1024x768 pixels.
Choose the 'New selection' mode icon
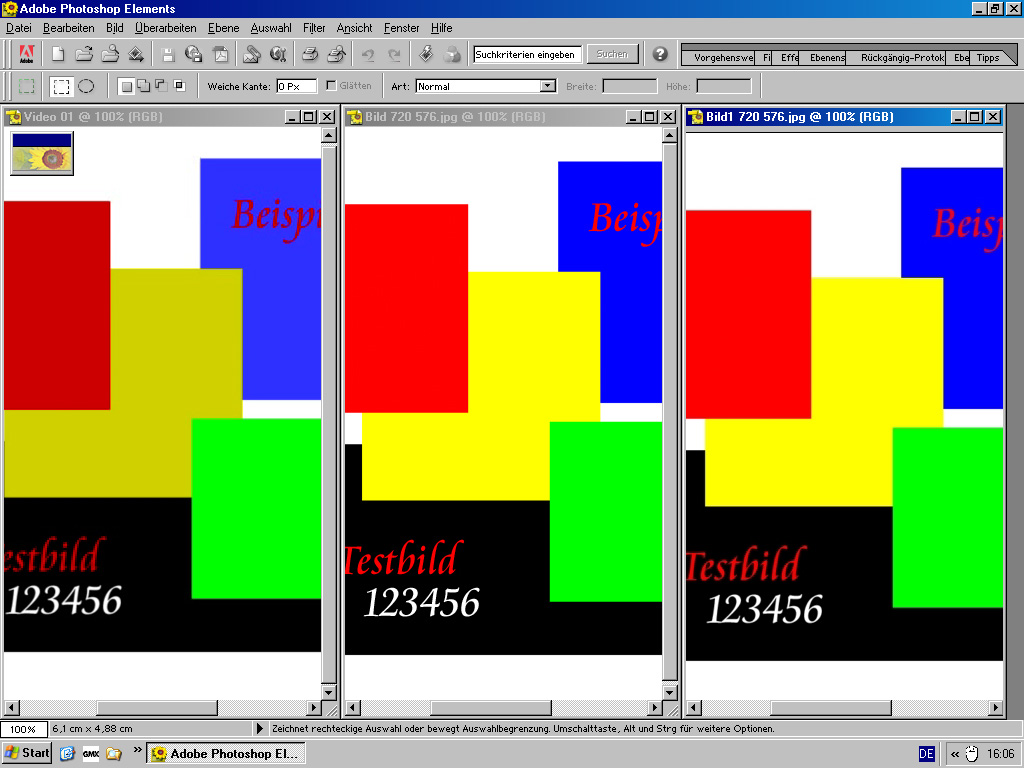tap(125, 86)
